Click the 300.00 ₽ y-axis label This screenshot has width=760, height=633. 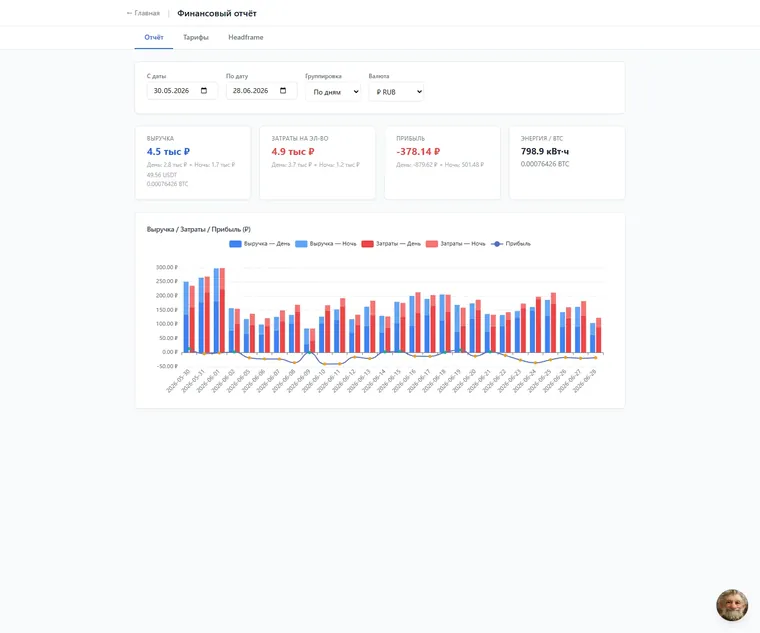pyautogui.click(x=167, y=268)
